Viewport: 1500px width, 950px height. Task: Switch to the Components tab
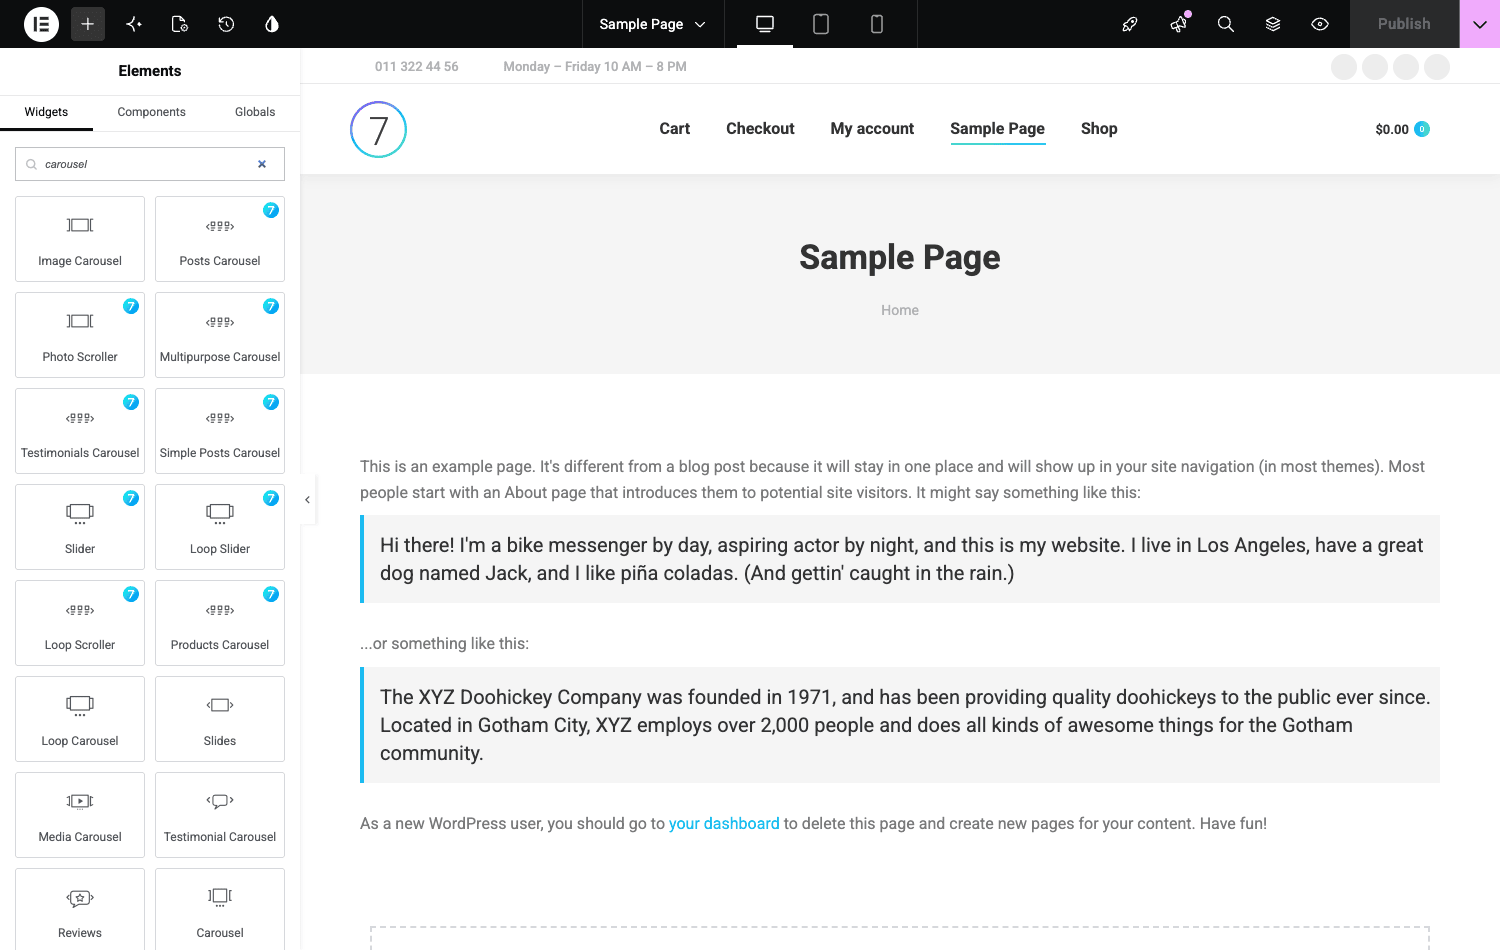tap(151, 112)
